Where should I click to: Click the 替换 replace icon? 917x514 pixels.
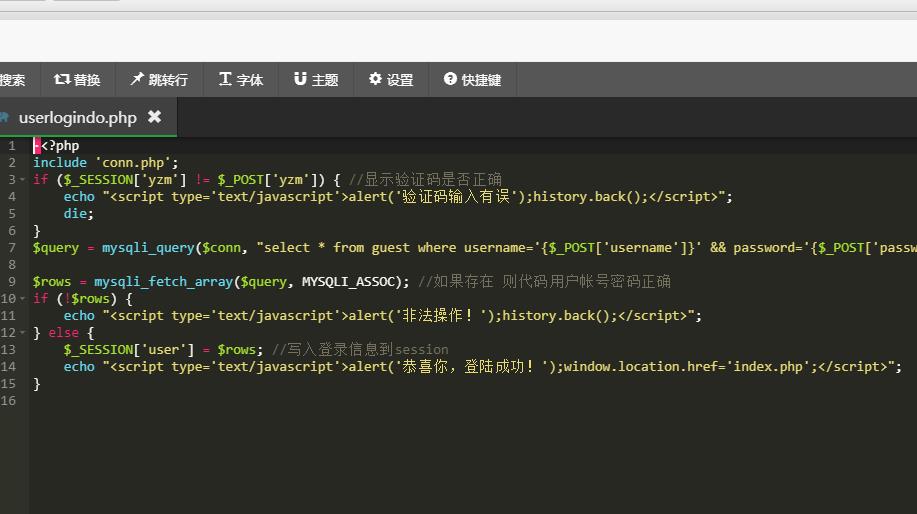[x=62, y=79]
